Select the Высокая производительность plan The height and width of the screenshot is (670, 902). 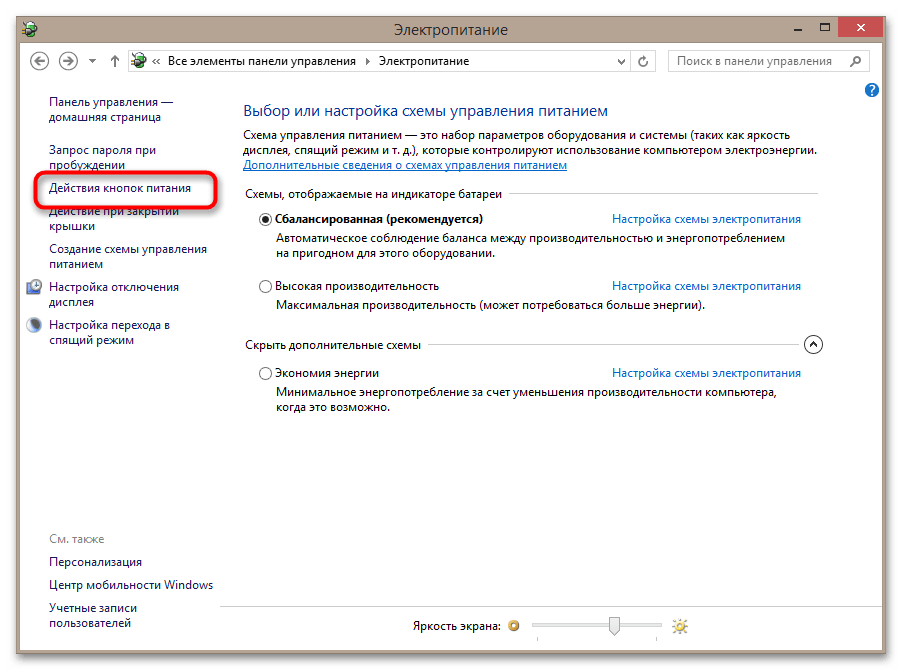pyautogui.click(x=265, y=286)
